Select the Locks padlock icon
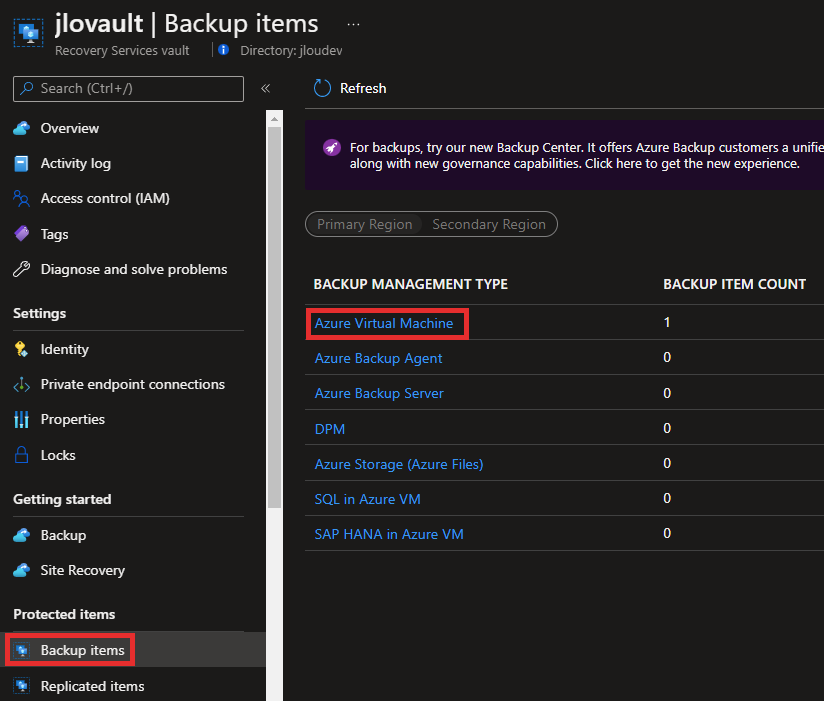Viewport: 824px width, 701px height. (22, 455)
